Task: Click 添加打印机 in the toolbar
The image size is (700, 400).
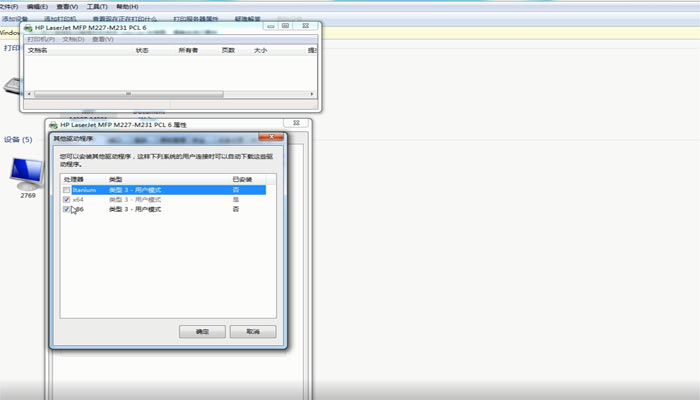Action: [60, 19]
